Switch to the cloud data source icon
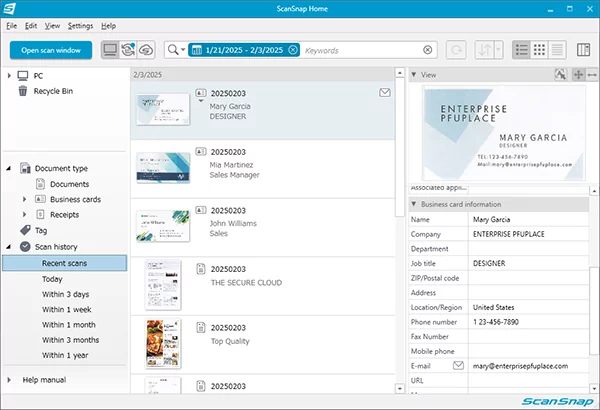The image size is (600, 410). (145, 49)
